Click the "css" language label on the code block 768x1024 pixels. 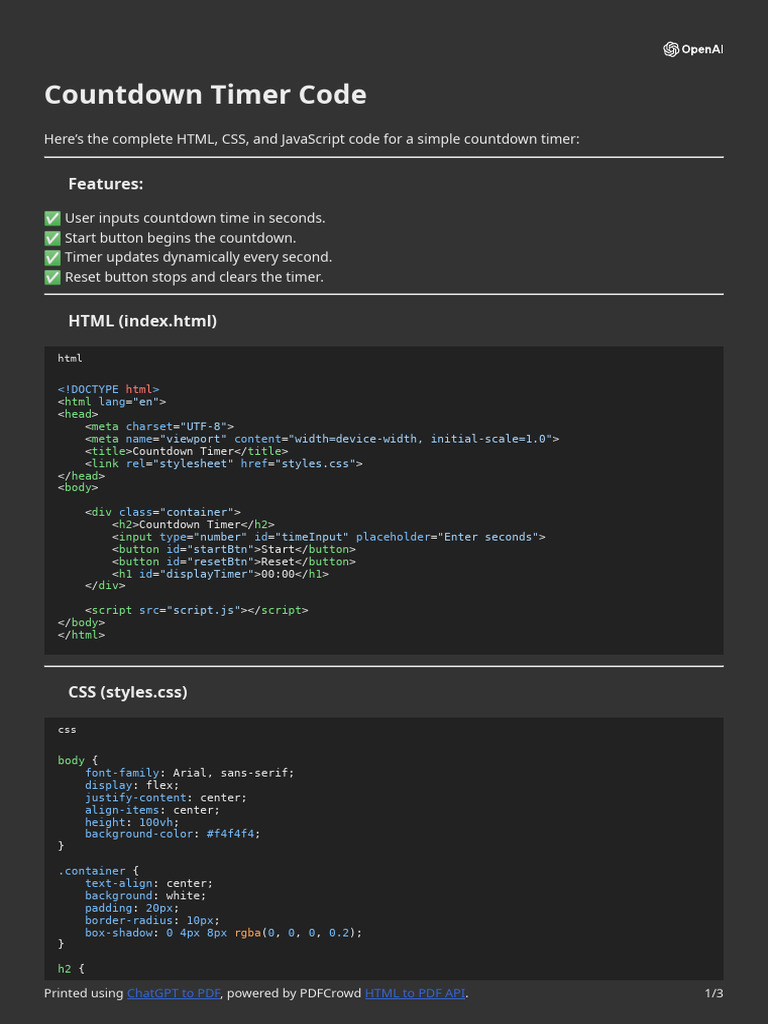(67, 729)
